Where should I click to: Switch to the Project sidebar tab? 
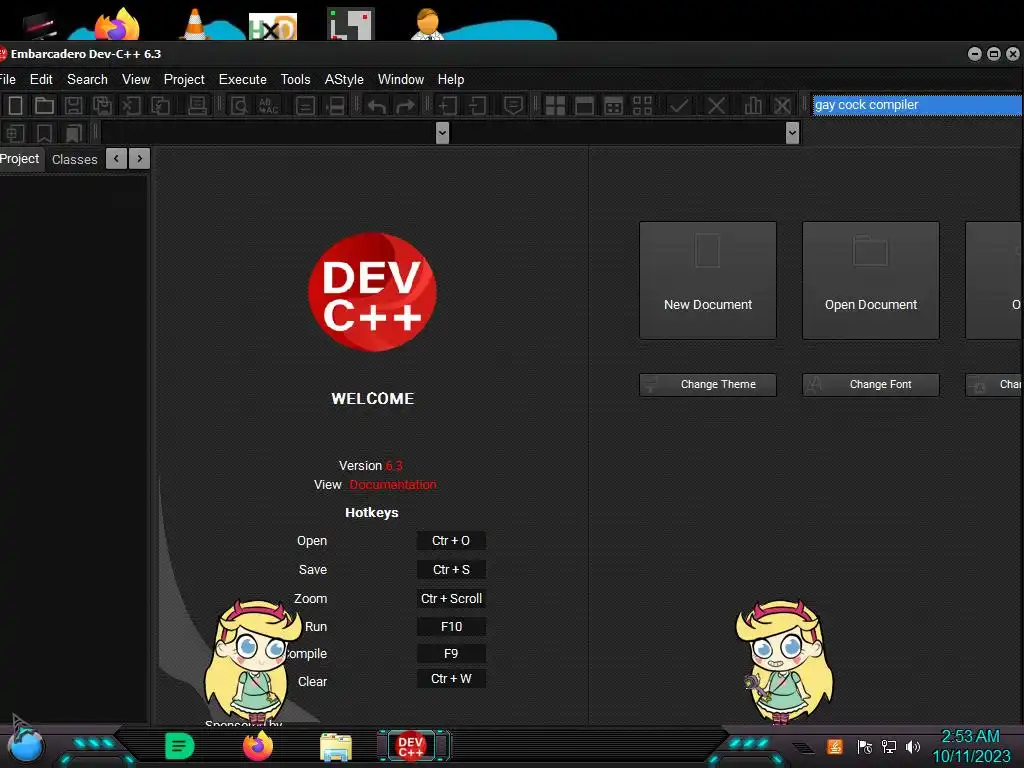coord(20,159)
